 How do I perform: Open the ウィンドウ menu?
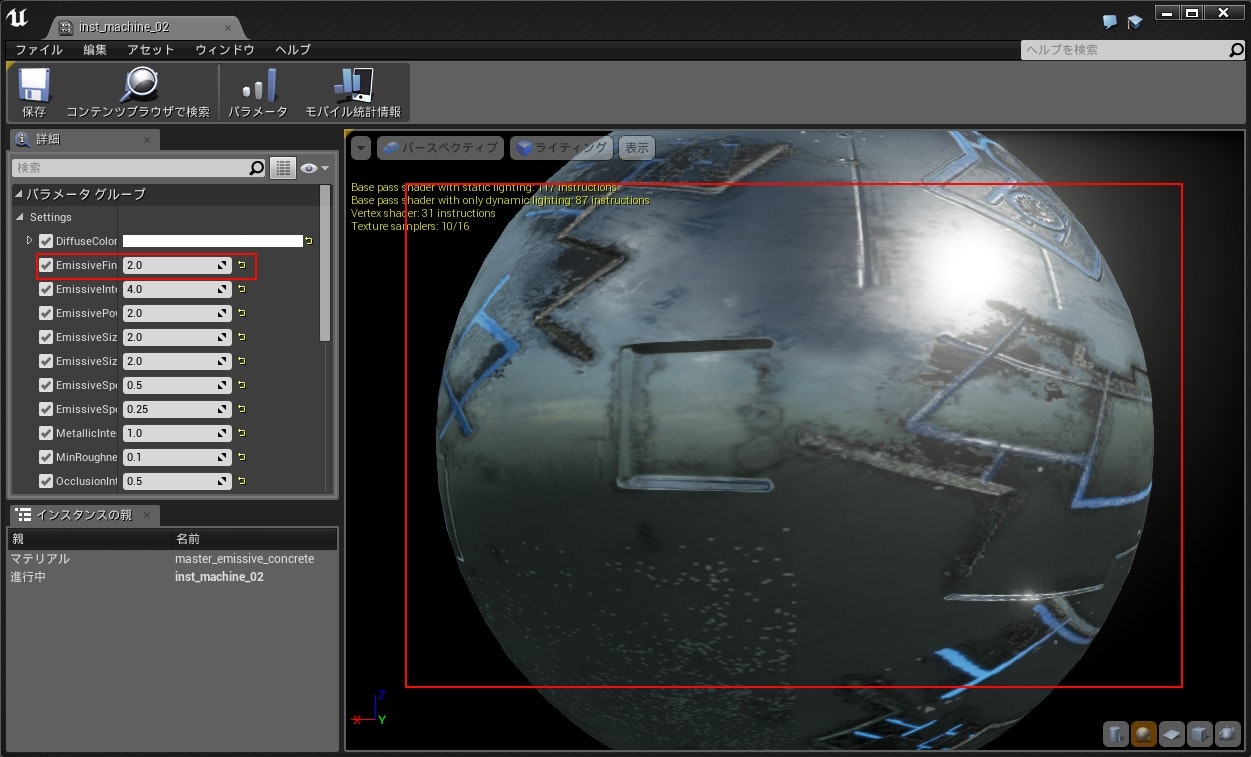point(224,49)
